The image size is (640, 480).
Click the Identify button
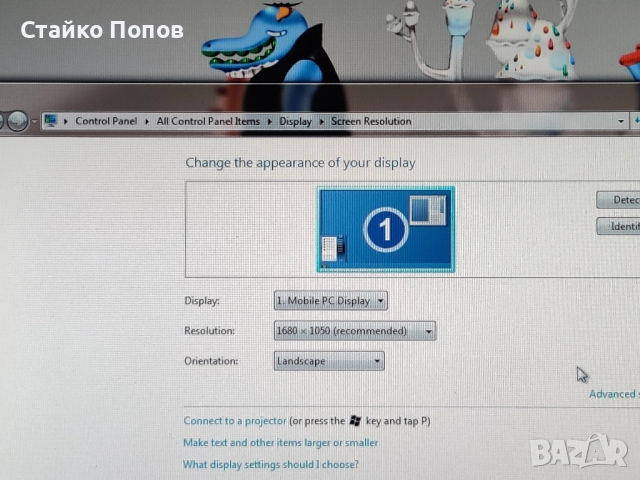[618, 226]
